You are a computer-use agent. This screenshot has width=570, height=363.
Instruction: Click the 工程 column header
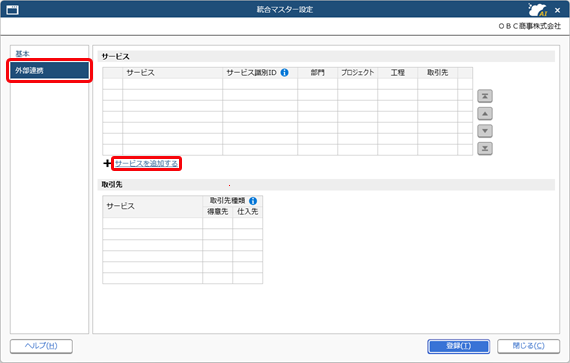point(398,73)
